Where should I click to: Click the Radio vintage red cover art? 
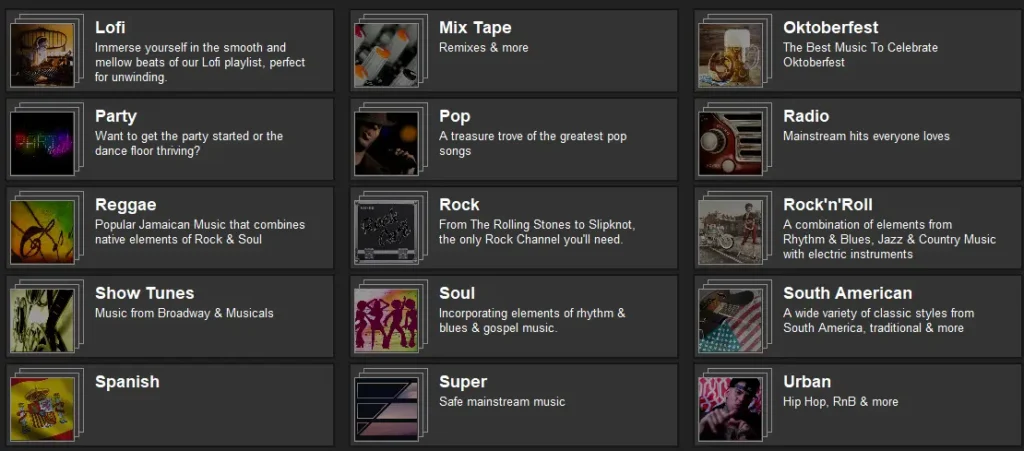pyautogui.click(x=730, y=143)
